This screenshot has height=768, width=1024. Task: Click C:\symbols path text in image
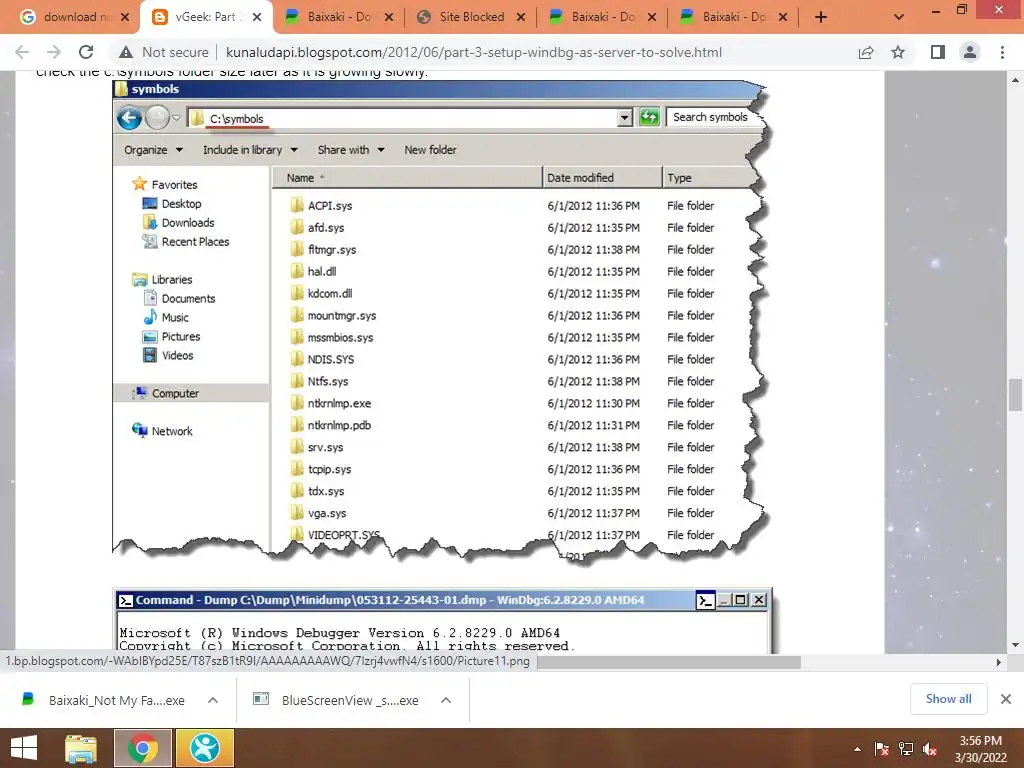click(236, 118)
